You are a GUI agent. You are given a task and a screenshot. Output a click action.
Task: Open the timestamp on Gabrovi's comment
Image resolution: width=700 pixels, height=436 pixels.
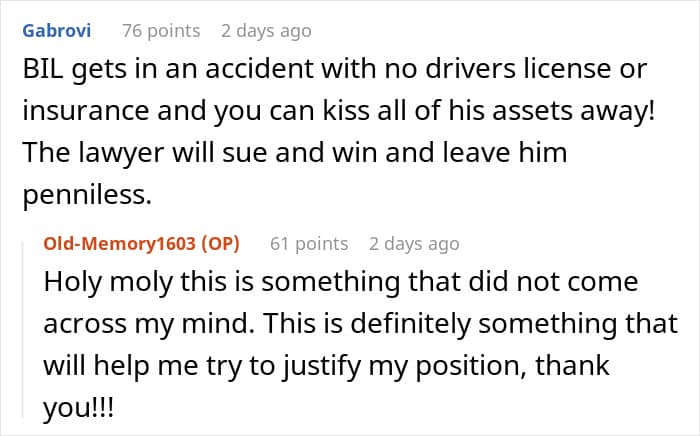click(266, 31)
